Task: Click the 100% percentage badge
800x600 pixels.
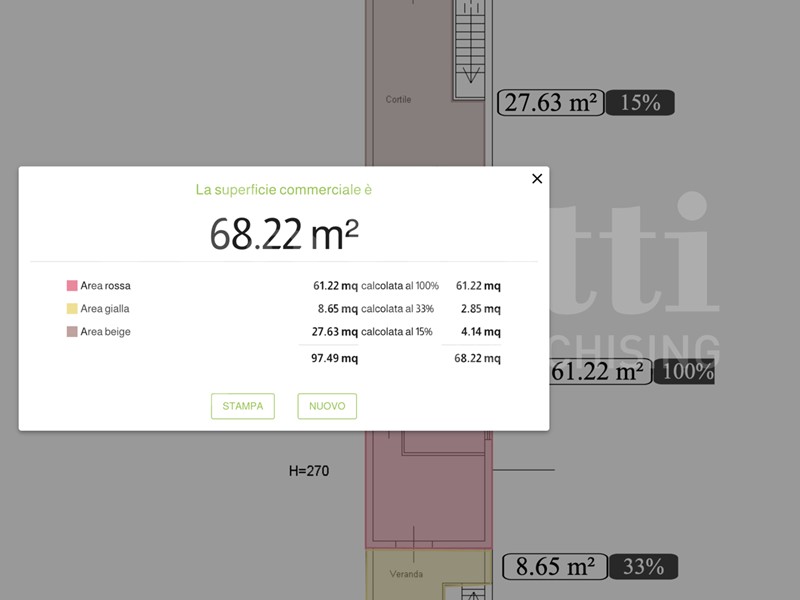Action: coord(685,372)
